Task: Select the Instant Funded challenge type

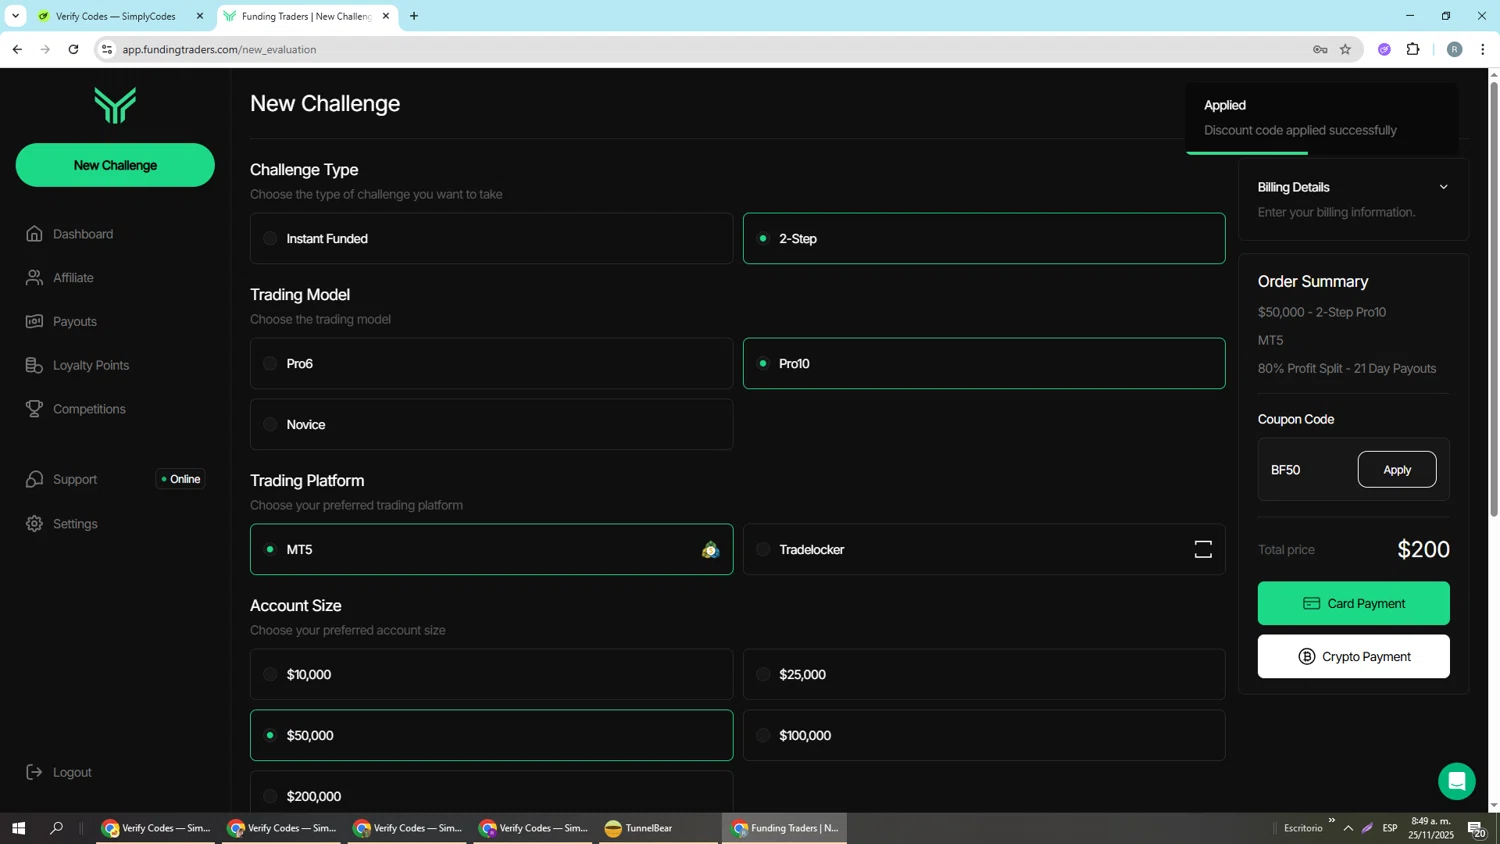Action: click(491, 239)
